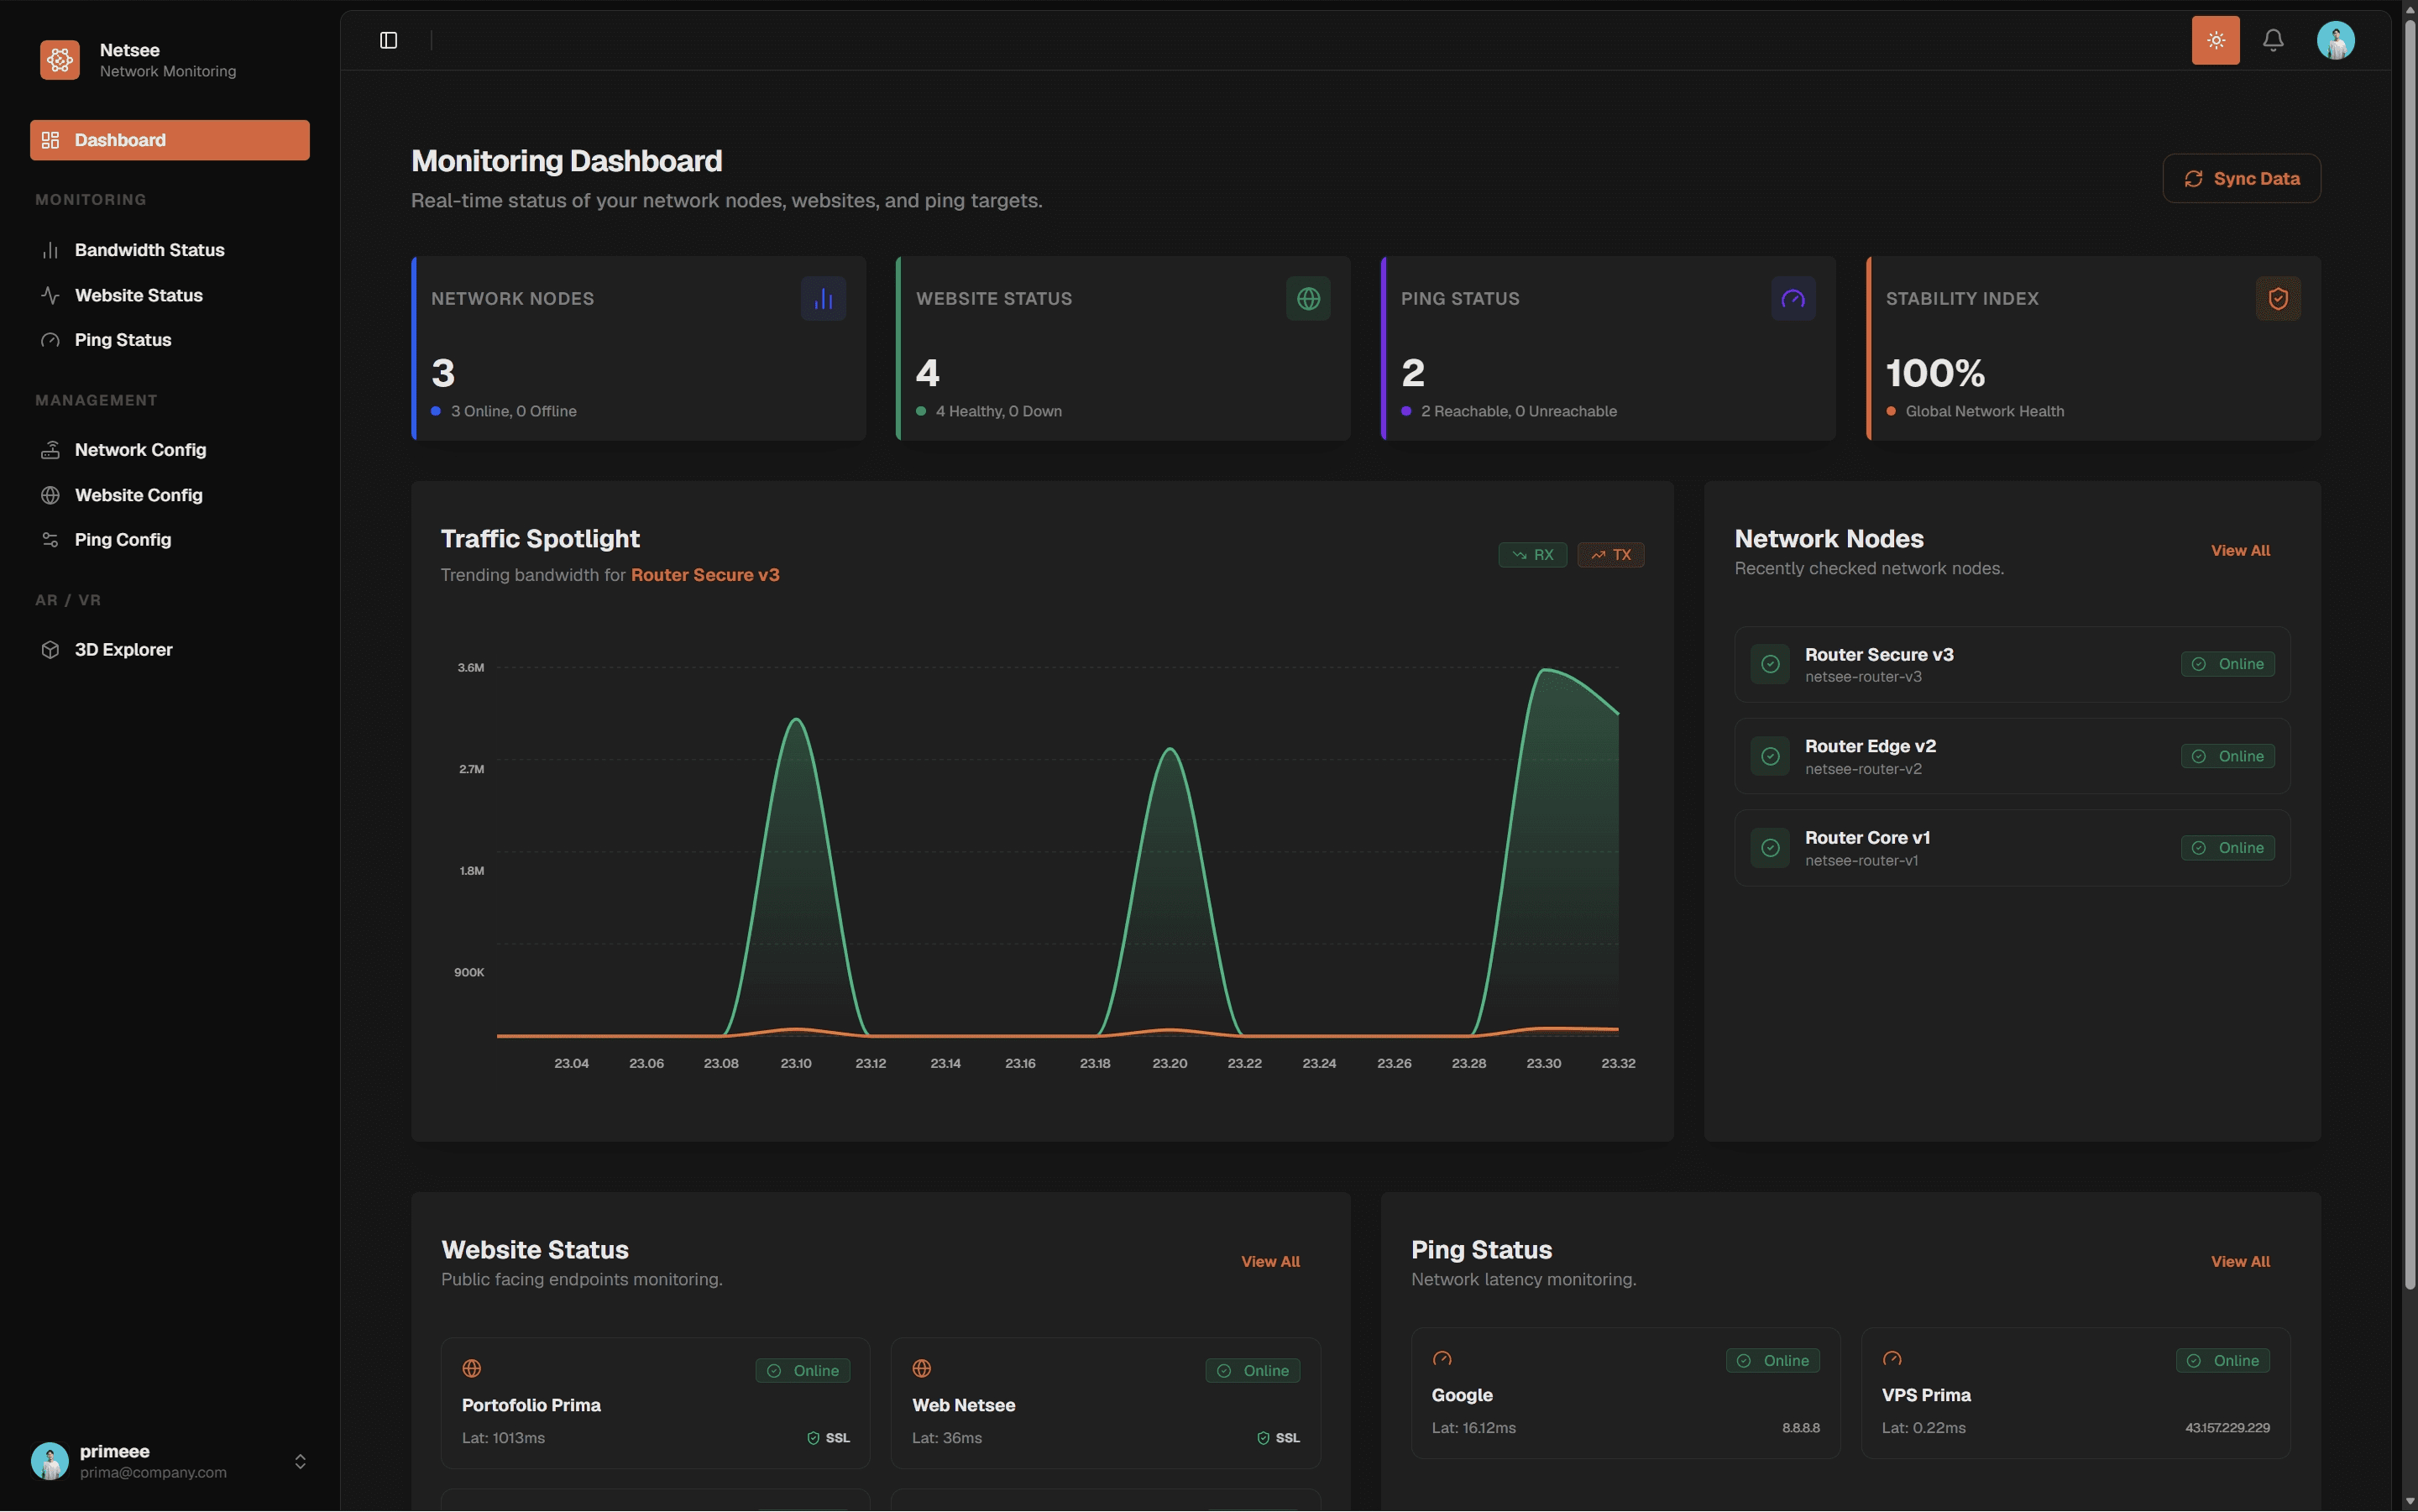Click the Network Nodes card chart icon
Screen dimensions: 2418x1512
coord(823,298)
